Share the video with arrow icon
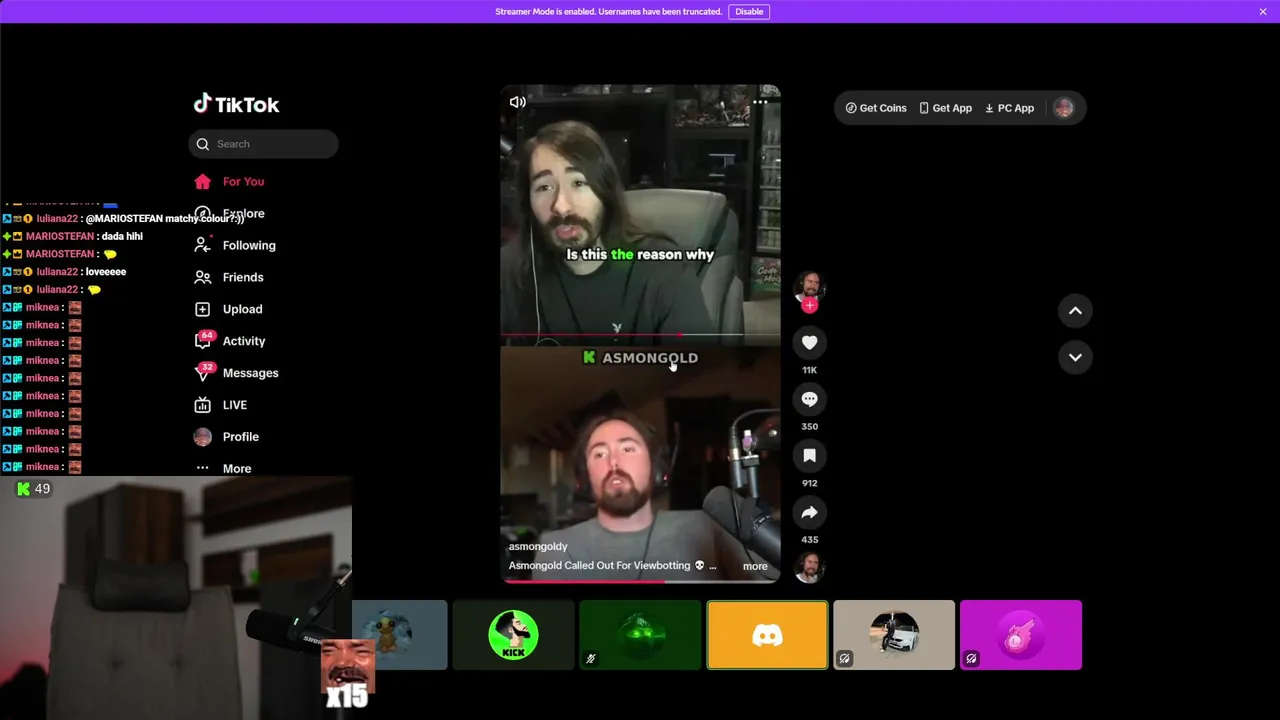 click(x=809, y=512)
